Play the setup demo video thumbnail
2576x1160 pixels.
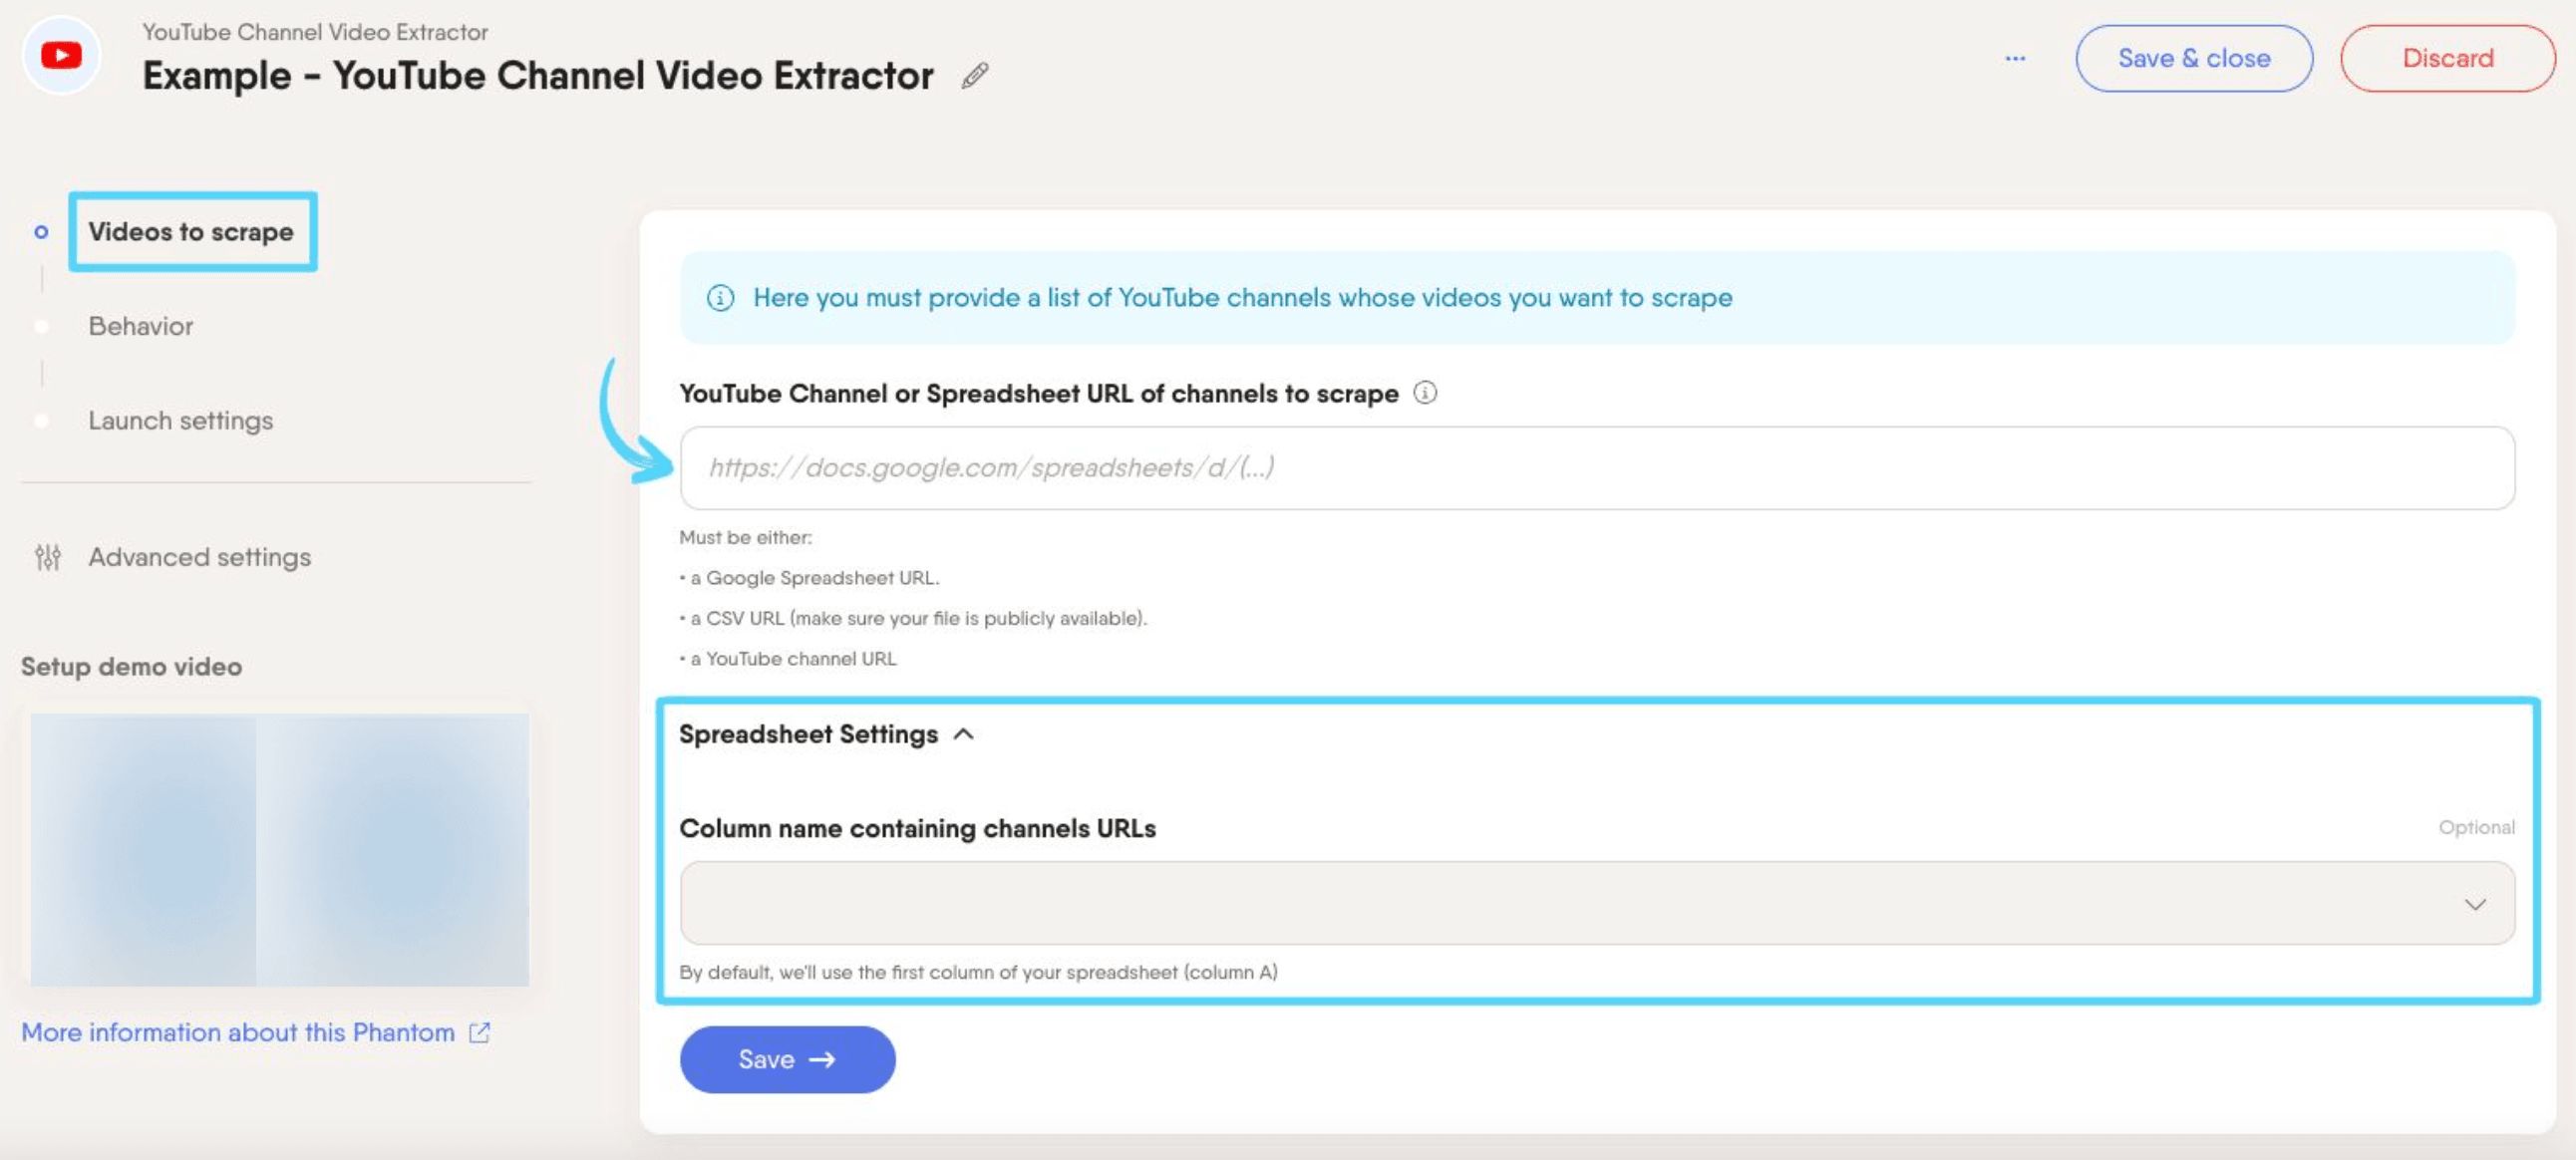[x=279, y=849]
